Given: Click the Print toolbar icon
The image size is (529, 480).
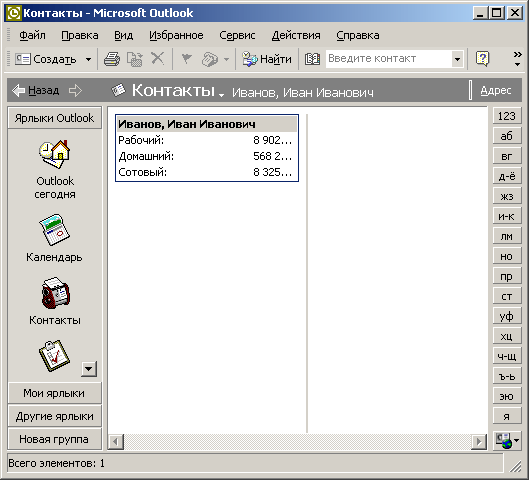Looking at the screenshot, I should (x=112, y=59).
